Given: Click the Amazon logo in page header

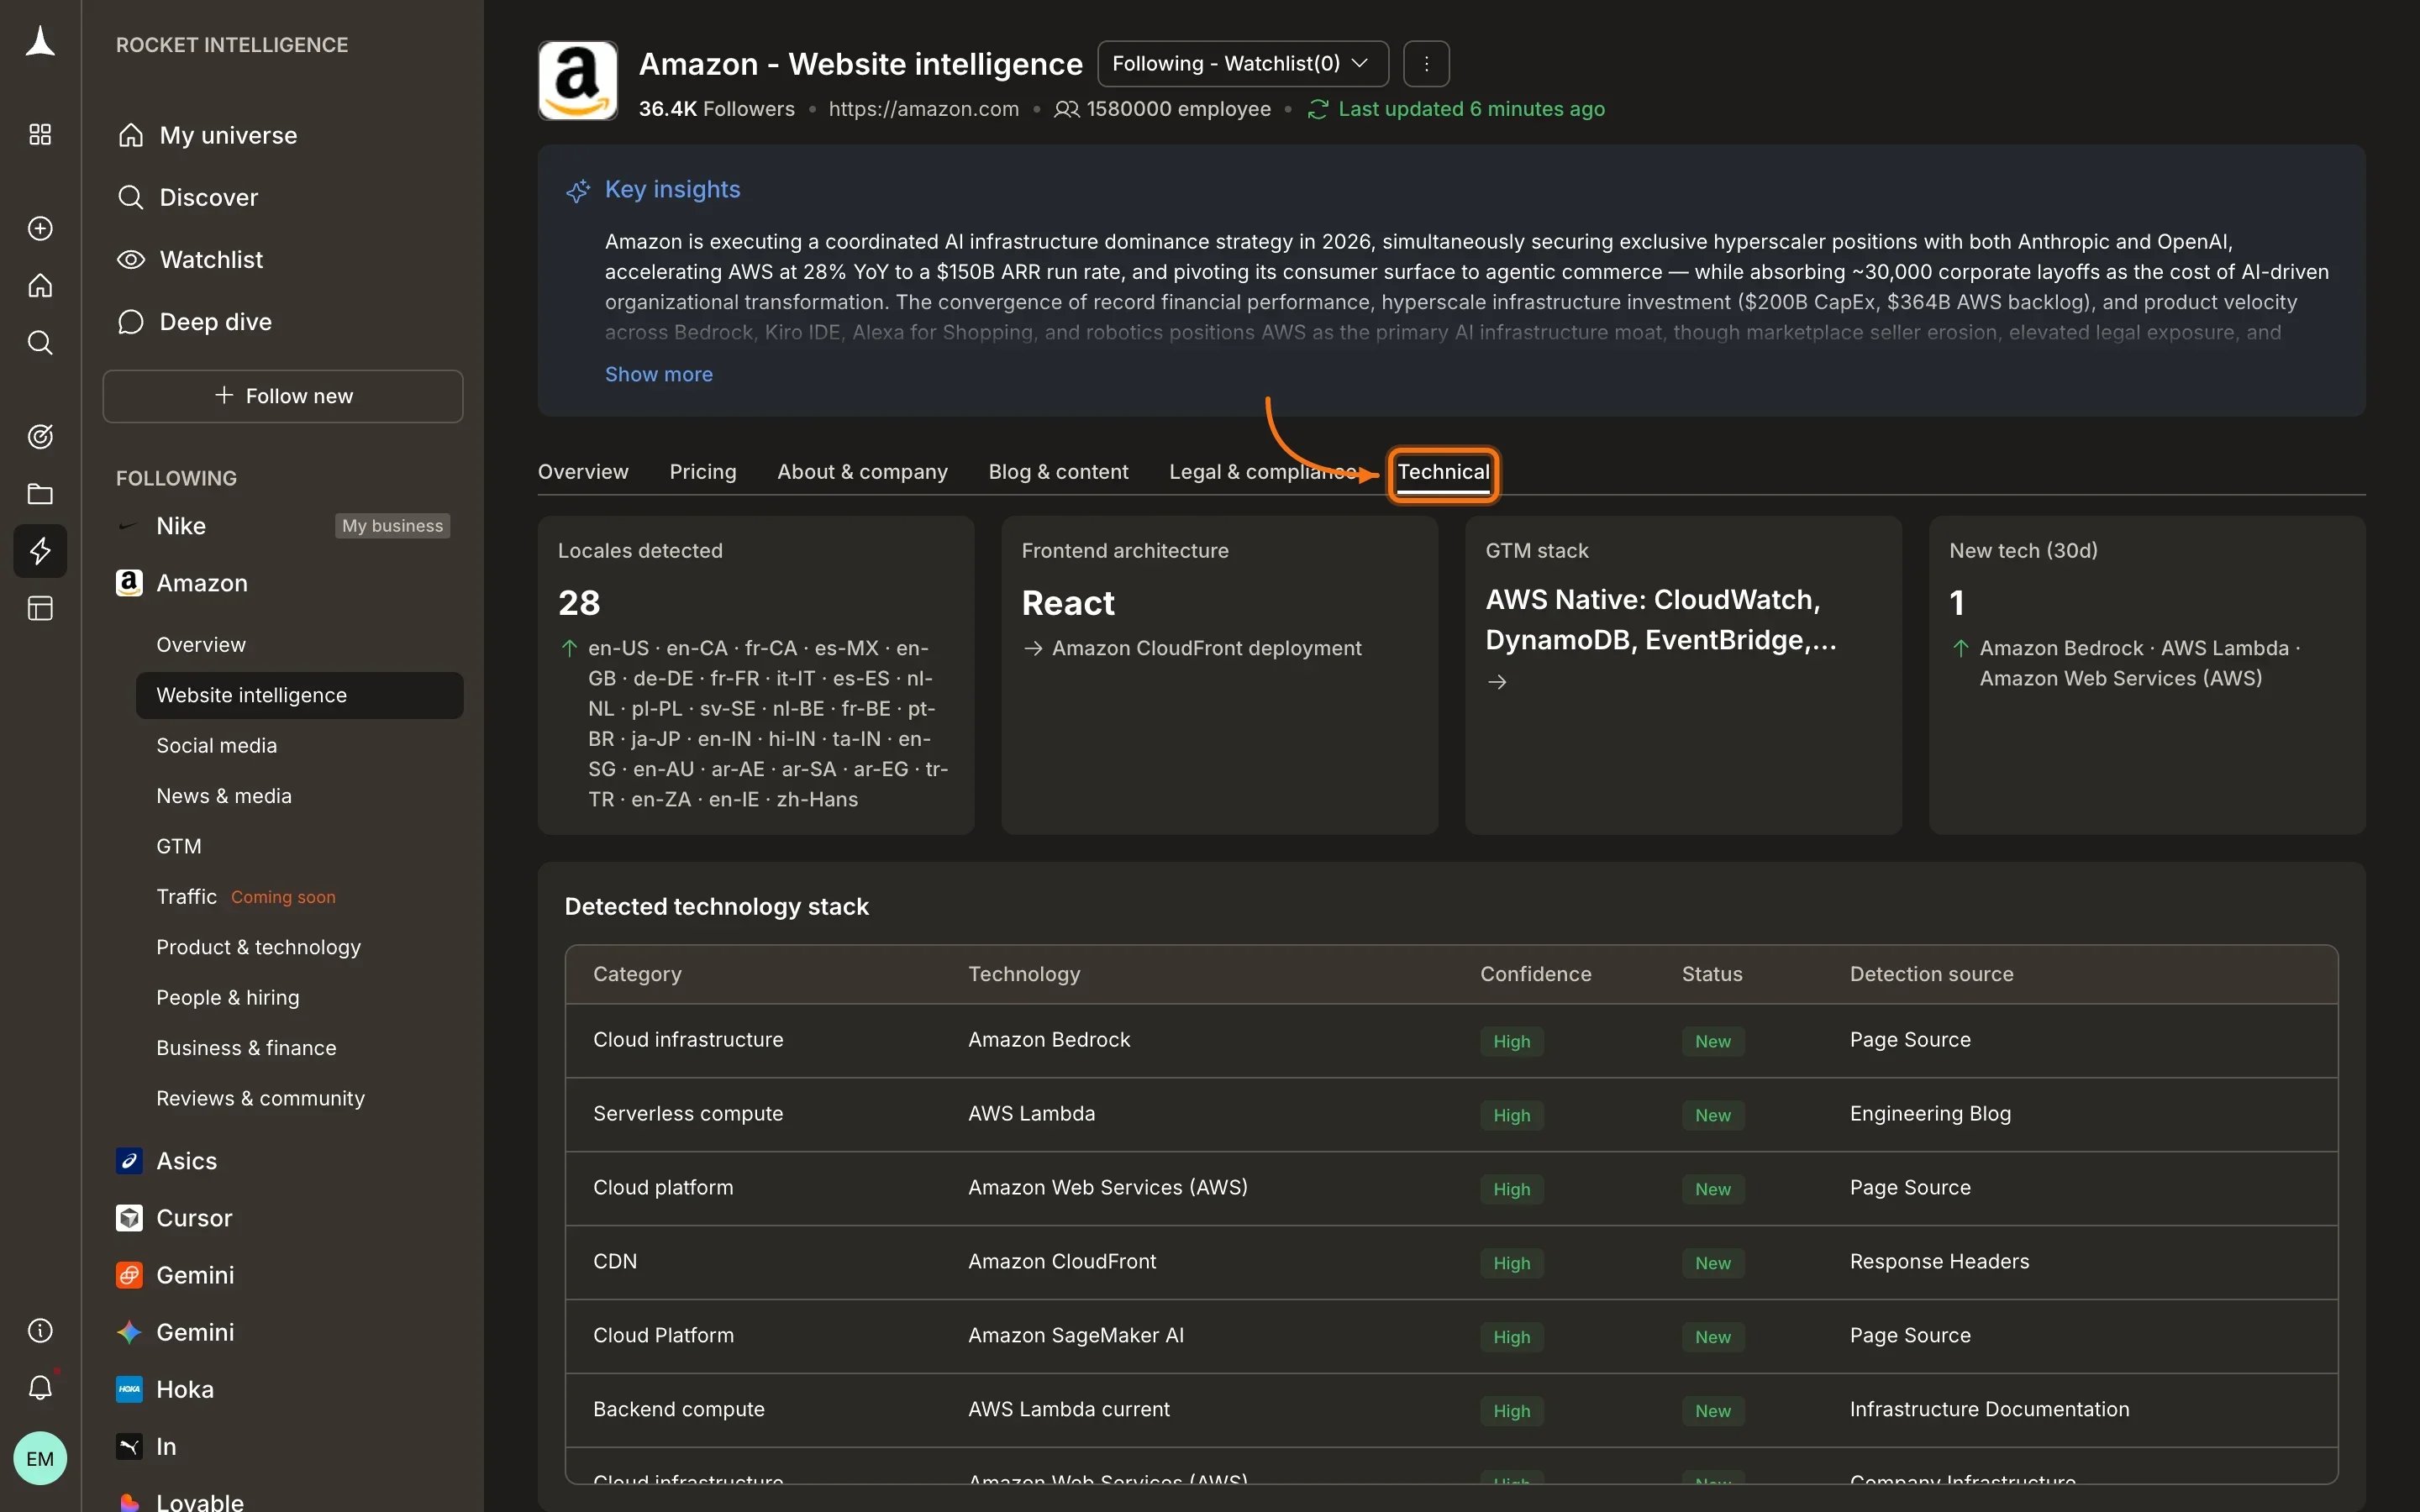Looking at the screenshot, I should (578, 81).
